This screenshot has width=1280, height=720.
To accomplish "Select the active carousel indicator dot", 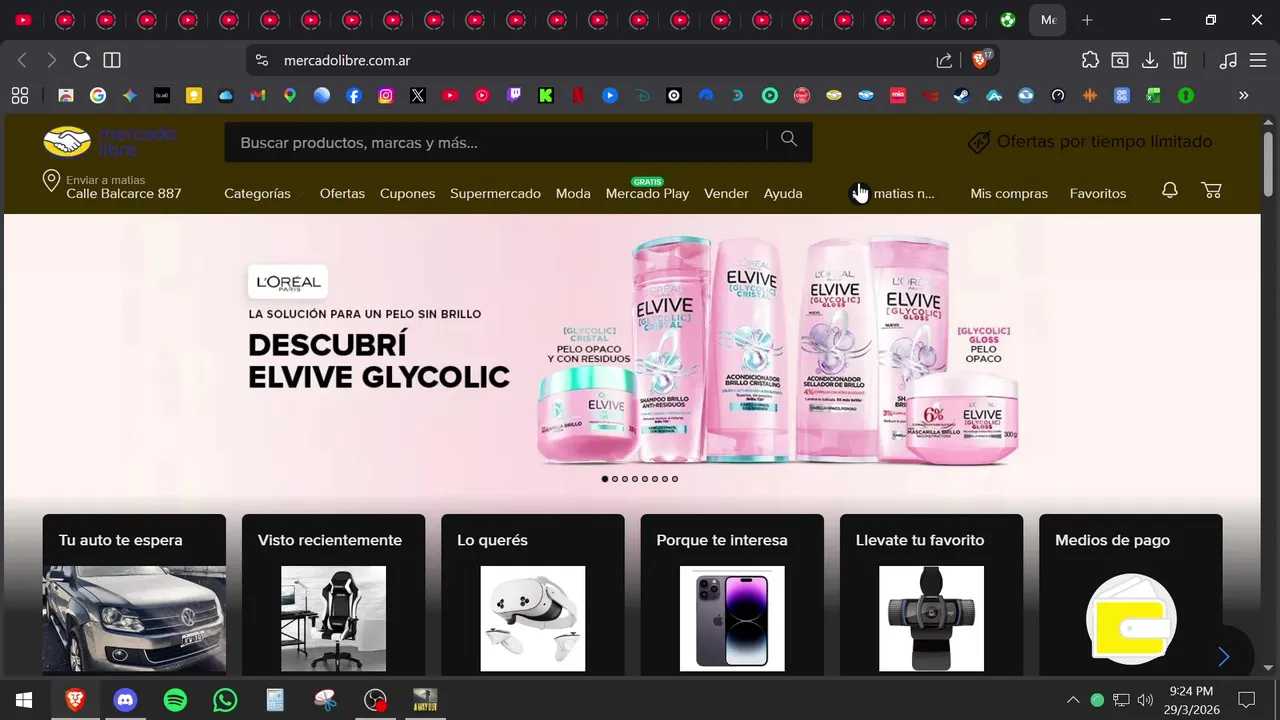I will click(x=605, y=479).
